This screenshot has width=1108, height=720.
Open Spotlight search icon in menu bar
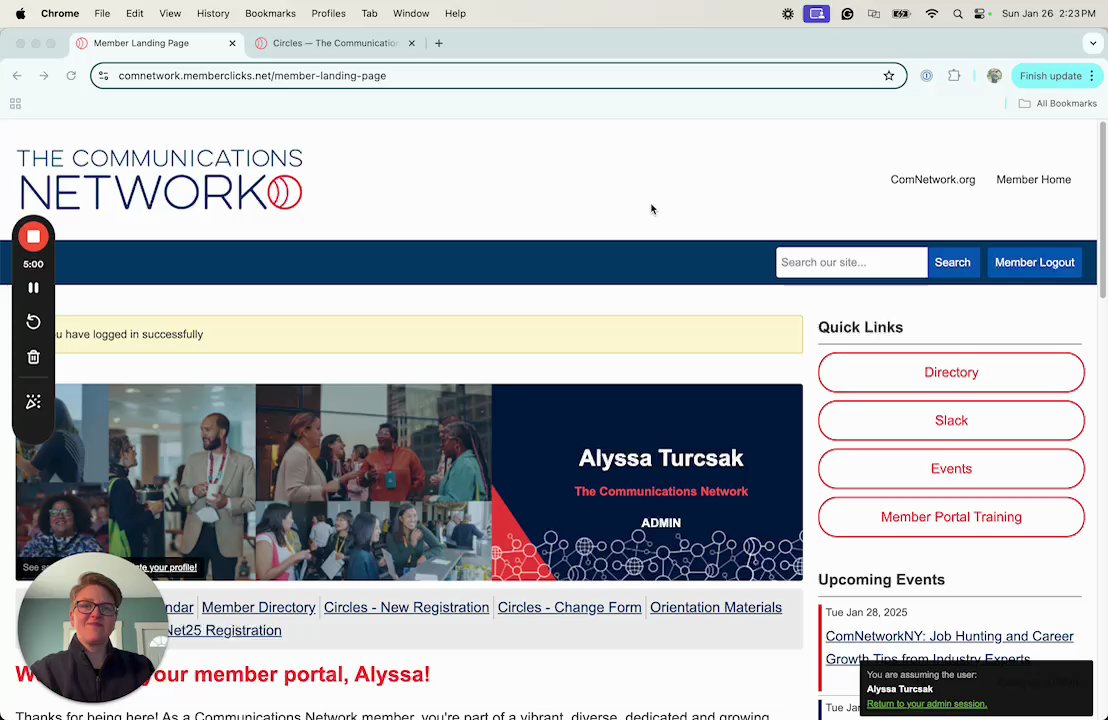[957, 13]
